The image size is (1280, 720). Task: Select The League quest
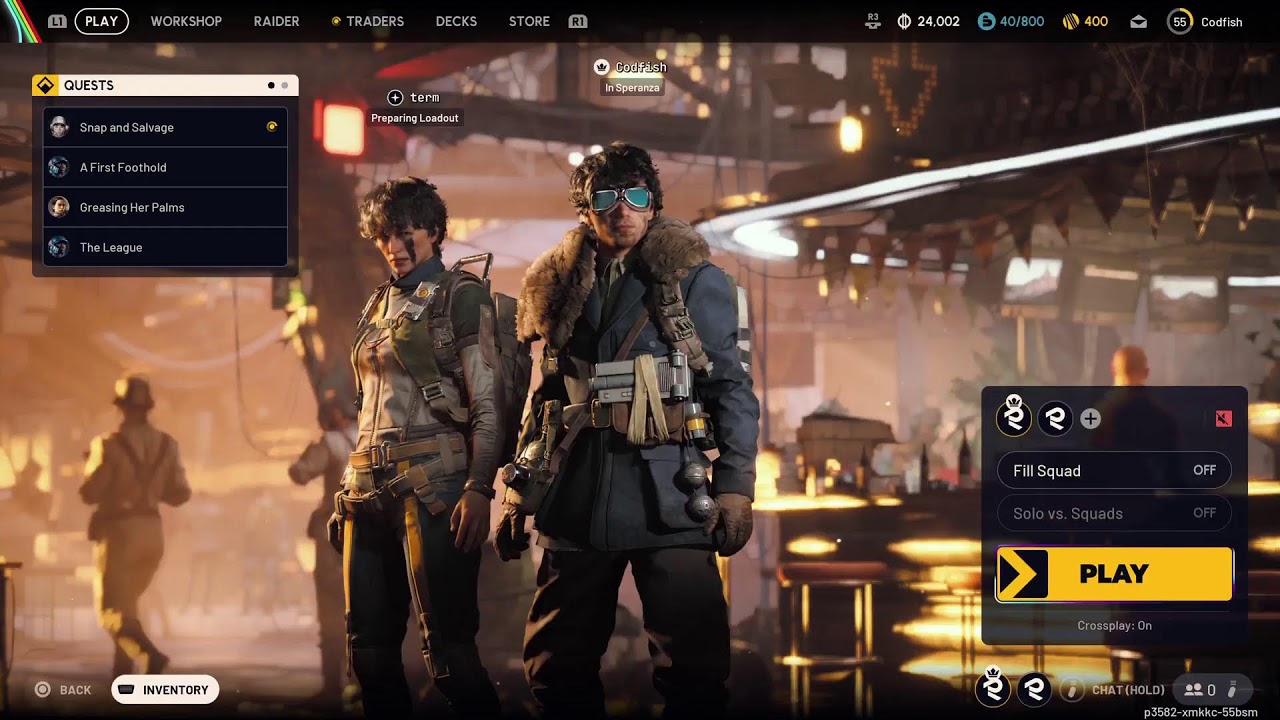[165, 247]
